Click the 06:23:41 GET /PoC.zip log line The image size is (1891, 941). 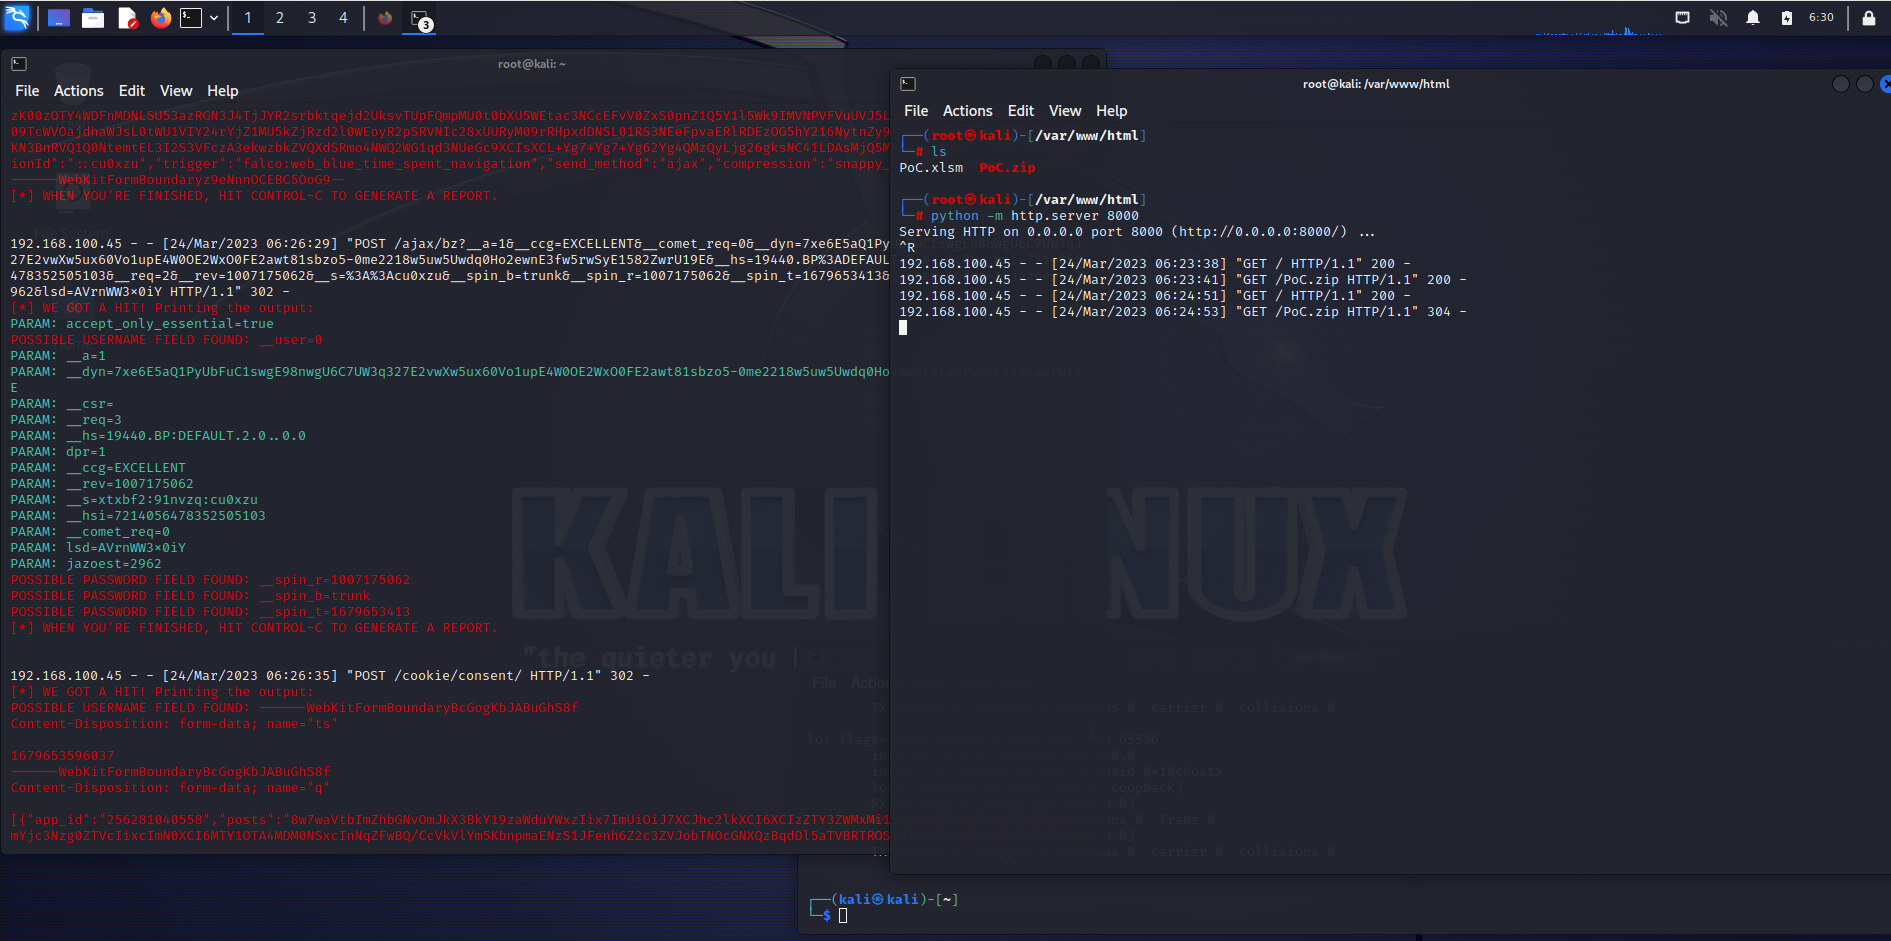(x=1183, y=280)
